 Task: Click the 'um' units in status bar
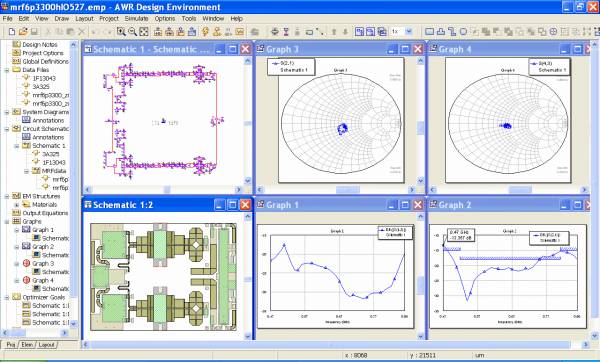click(479, 355)
